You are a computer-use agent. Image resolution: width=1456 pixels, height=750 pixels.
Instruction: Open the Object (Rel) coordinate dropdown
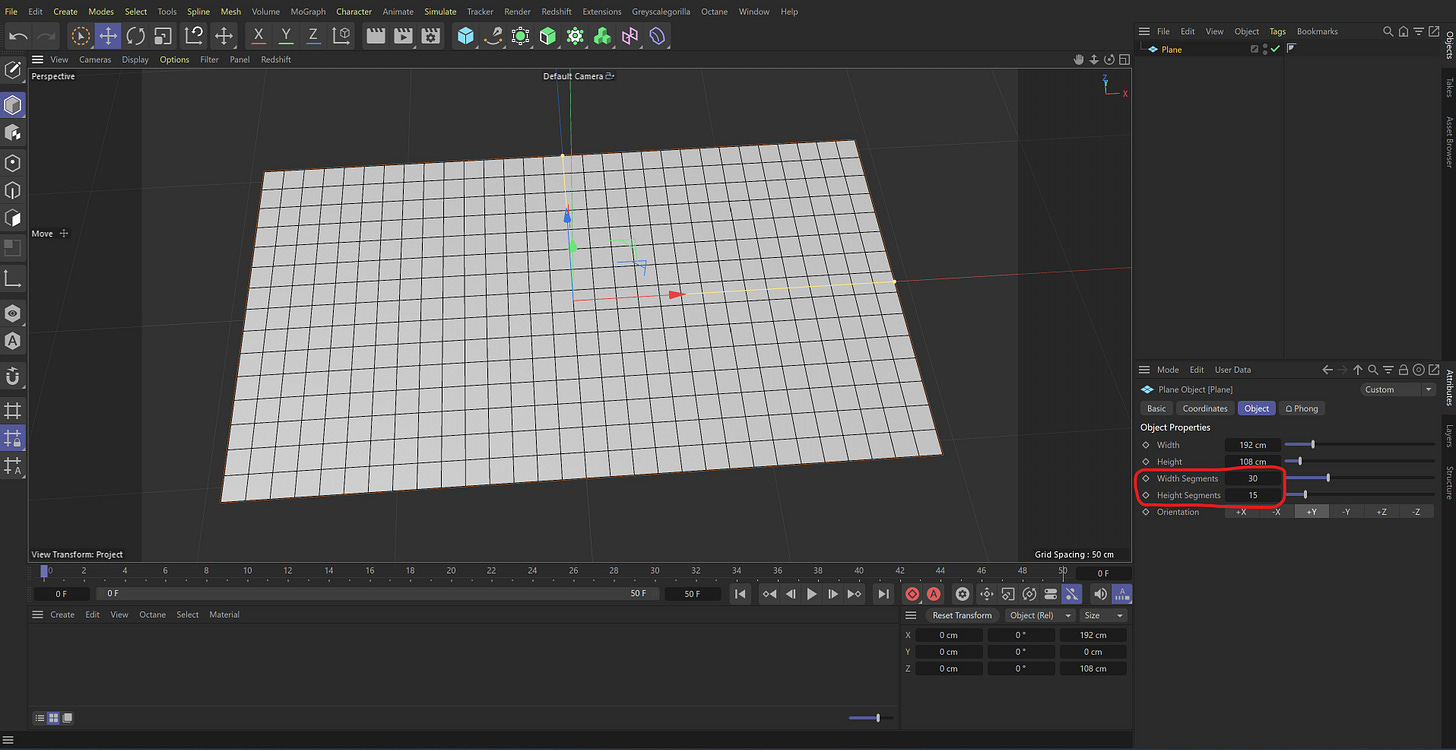click(x=1039, y=616)
